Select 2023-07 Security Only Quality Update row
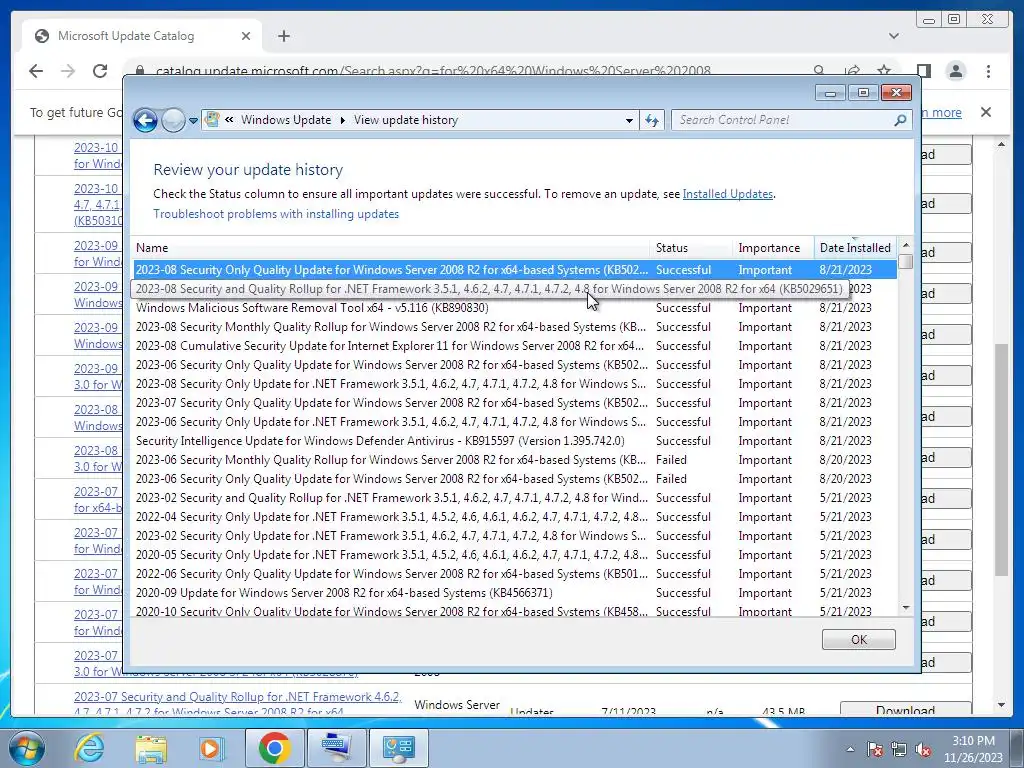 515,403
